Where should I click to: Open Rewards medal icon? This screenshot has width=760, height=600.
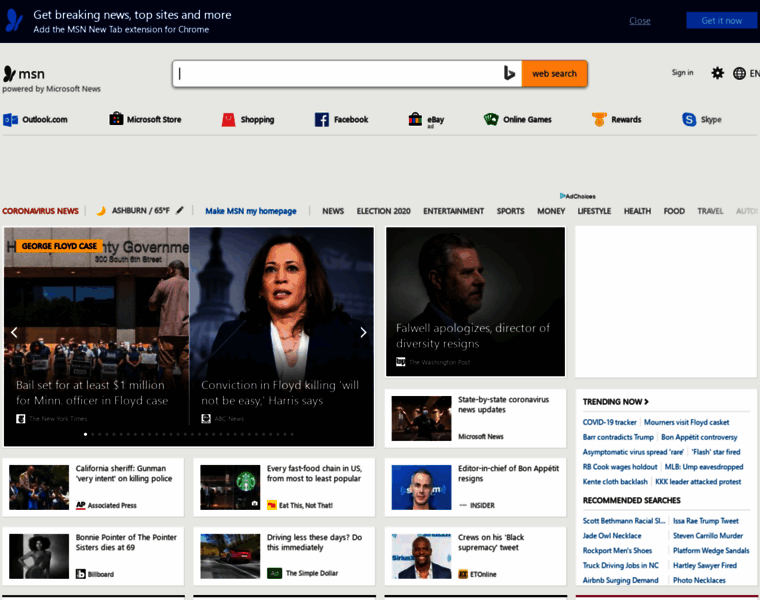(599, 119)
